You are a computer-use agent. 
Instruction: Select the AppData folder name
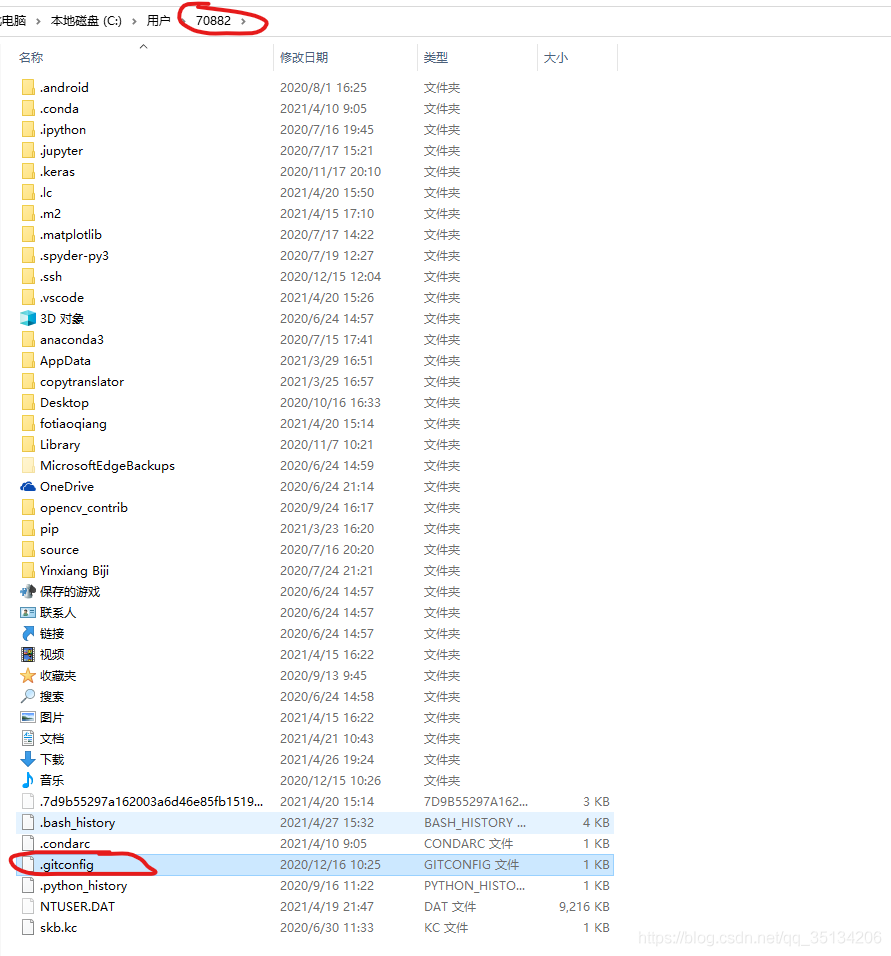coord(65,360)
